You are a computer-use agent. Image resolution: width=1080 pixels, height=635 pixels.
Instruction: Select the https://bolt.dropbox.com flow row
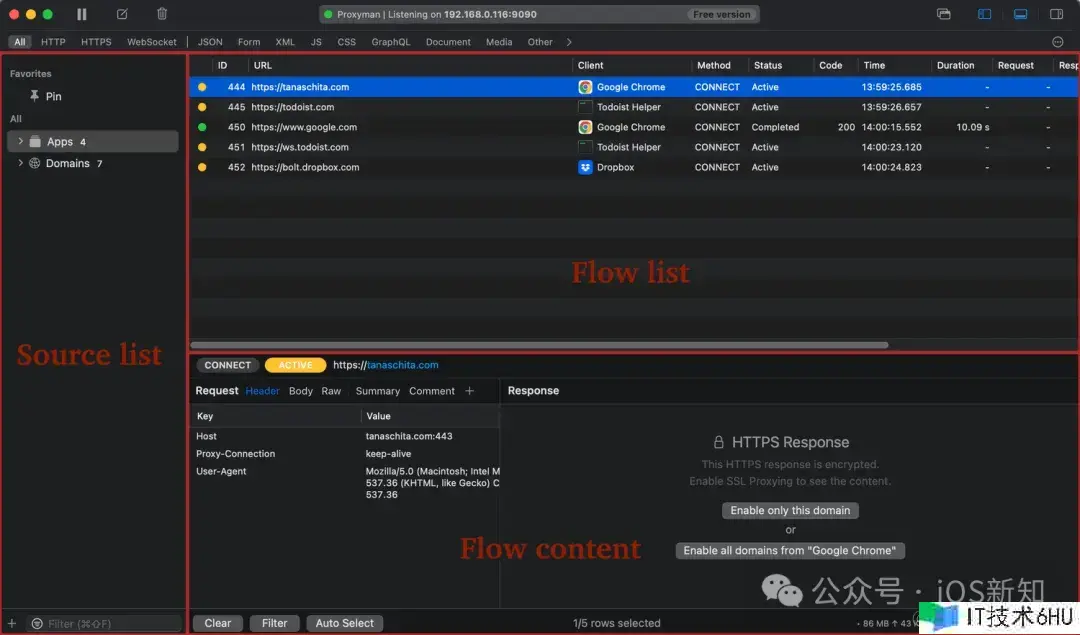634,167
